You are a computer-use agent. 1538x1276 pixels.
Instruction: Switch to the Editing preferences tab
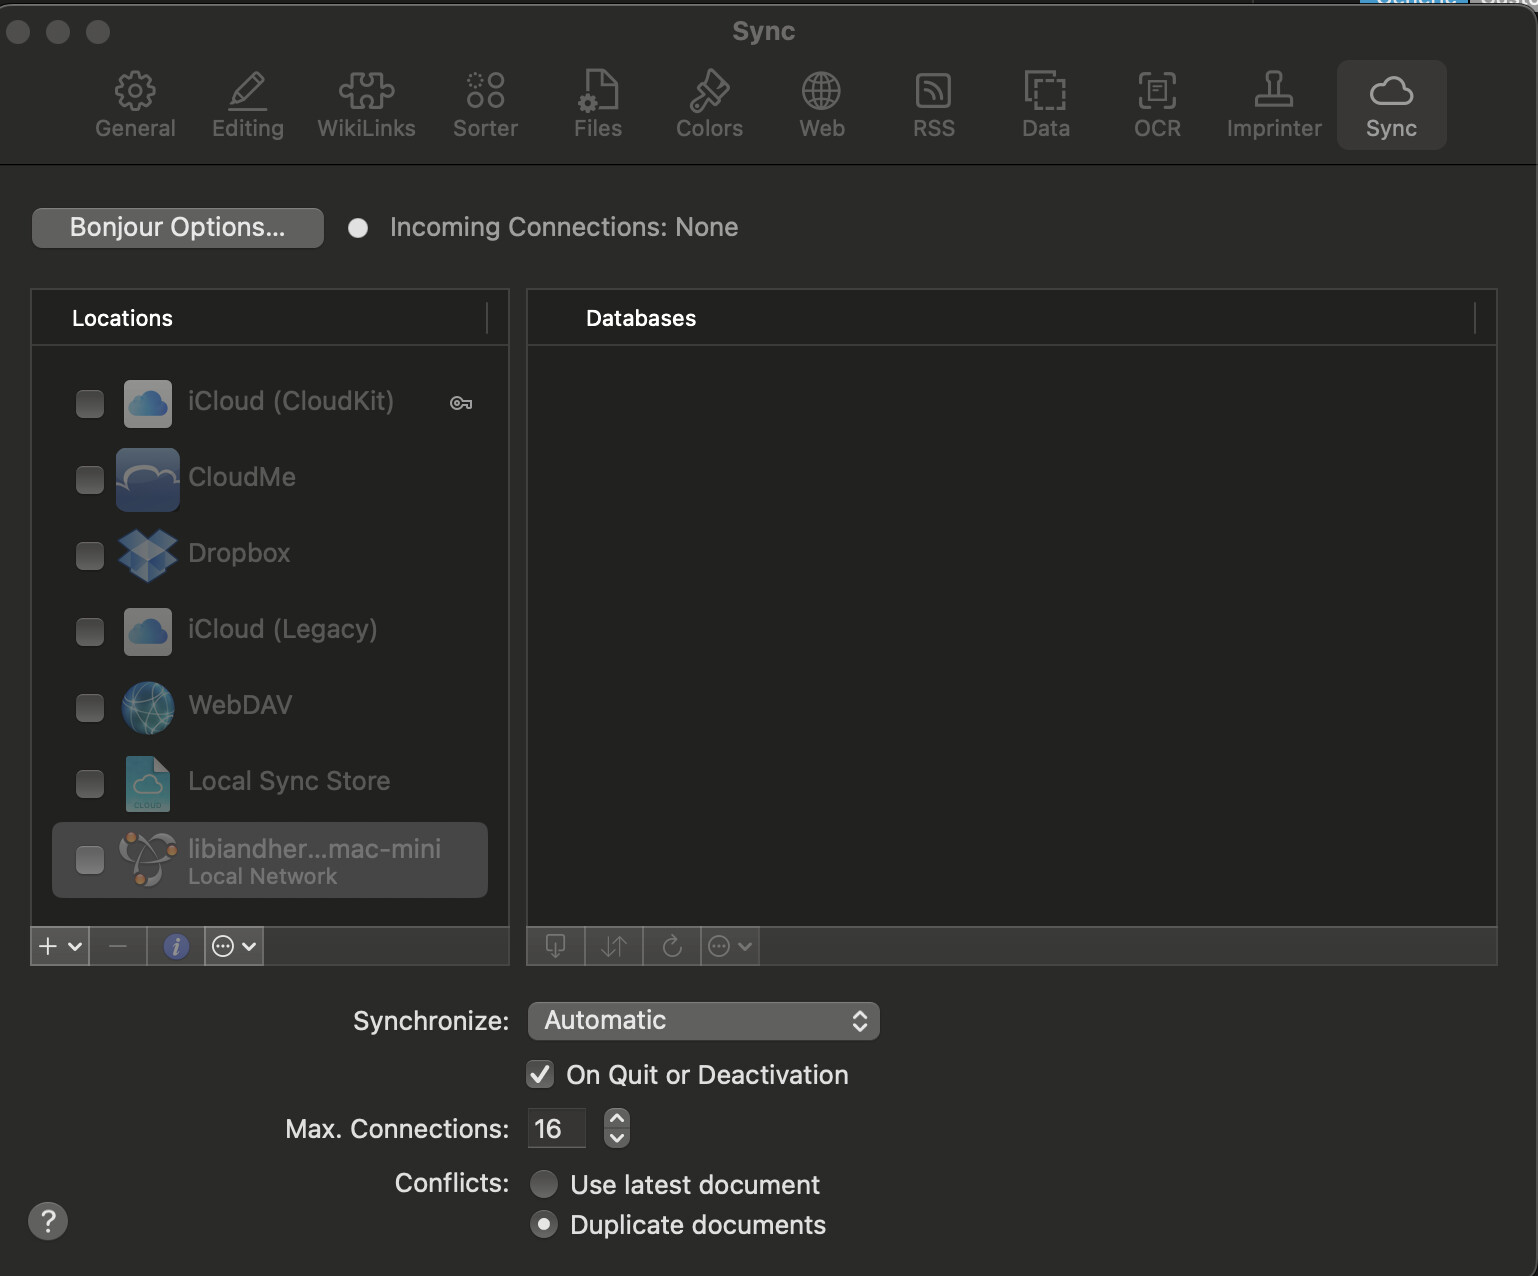pos(248,105)
